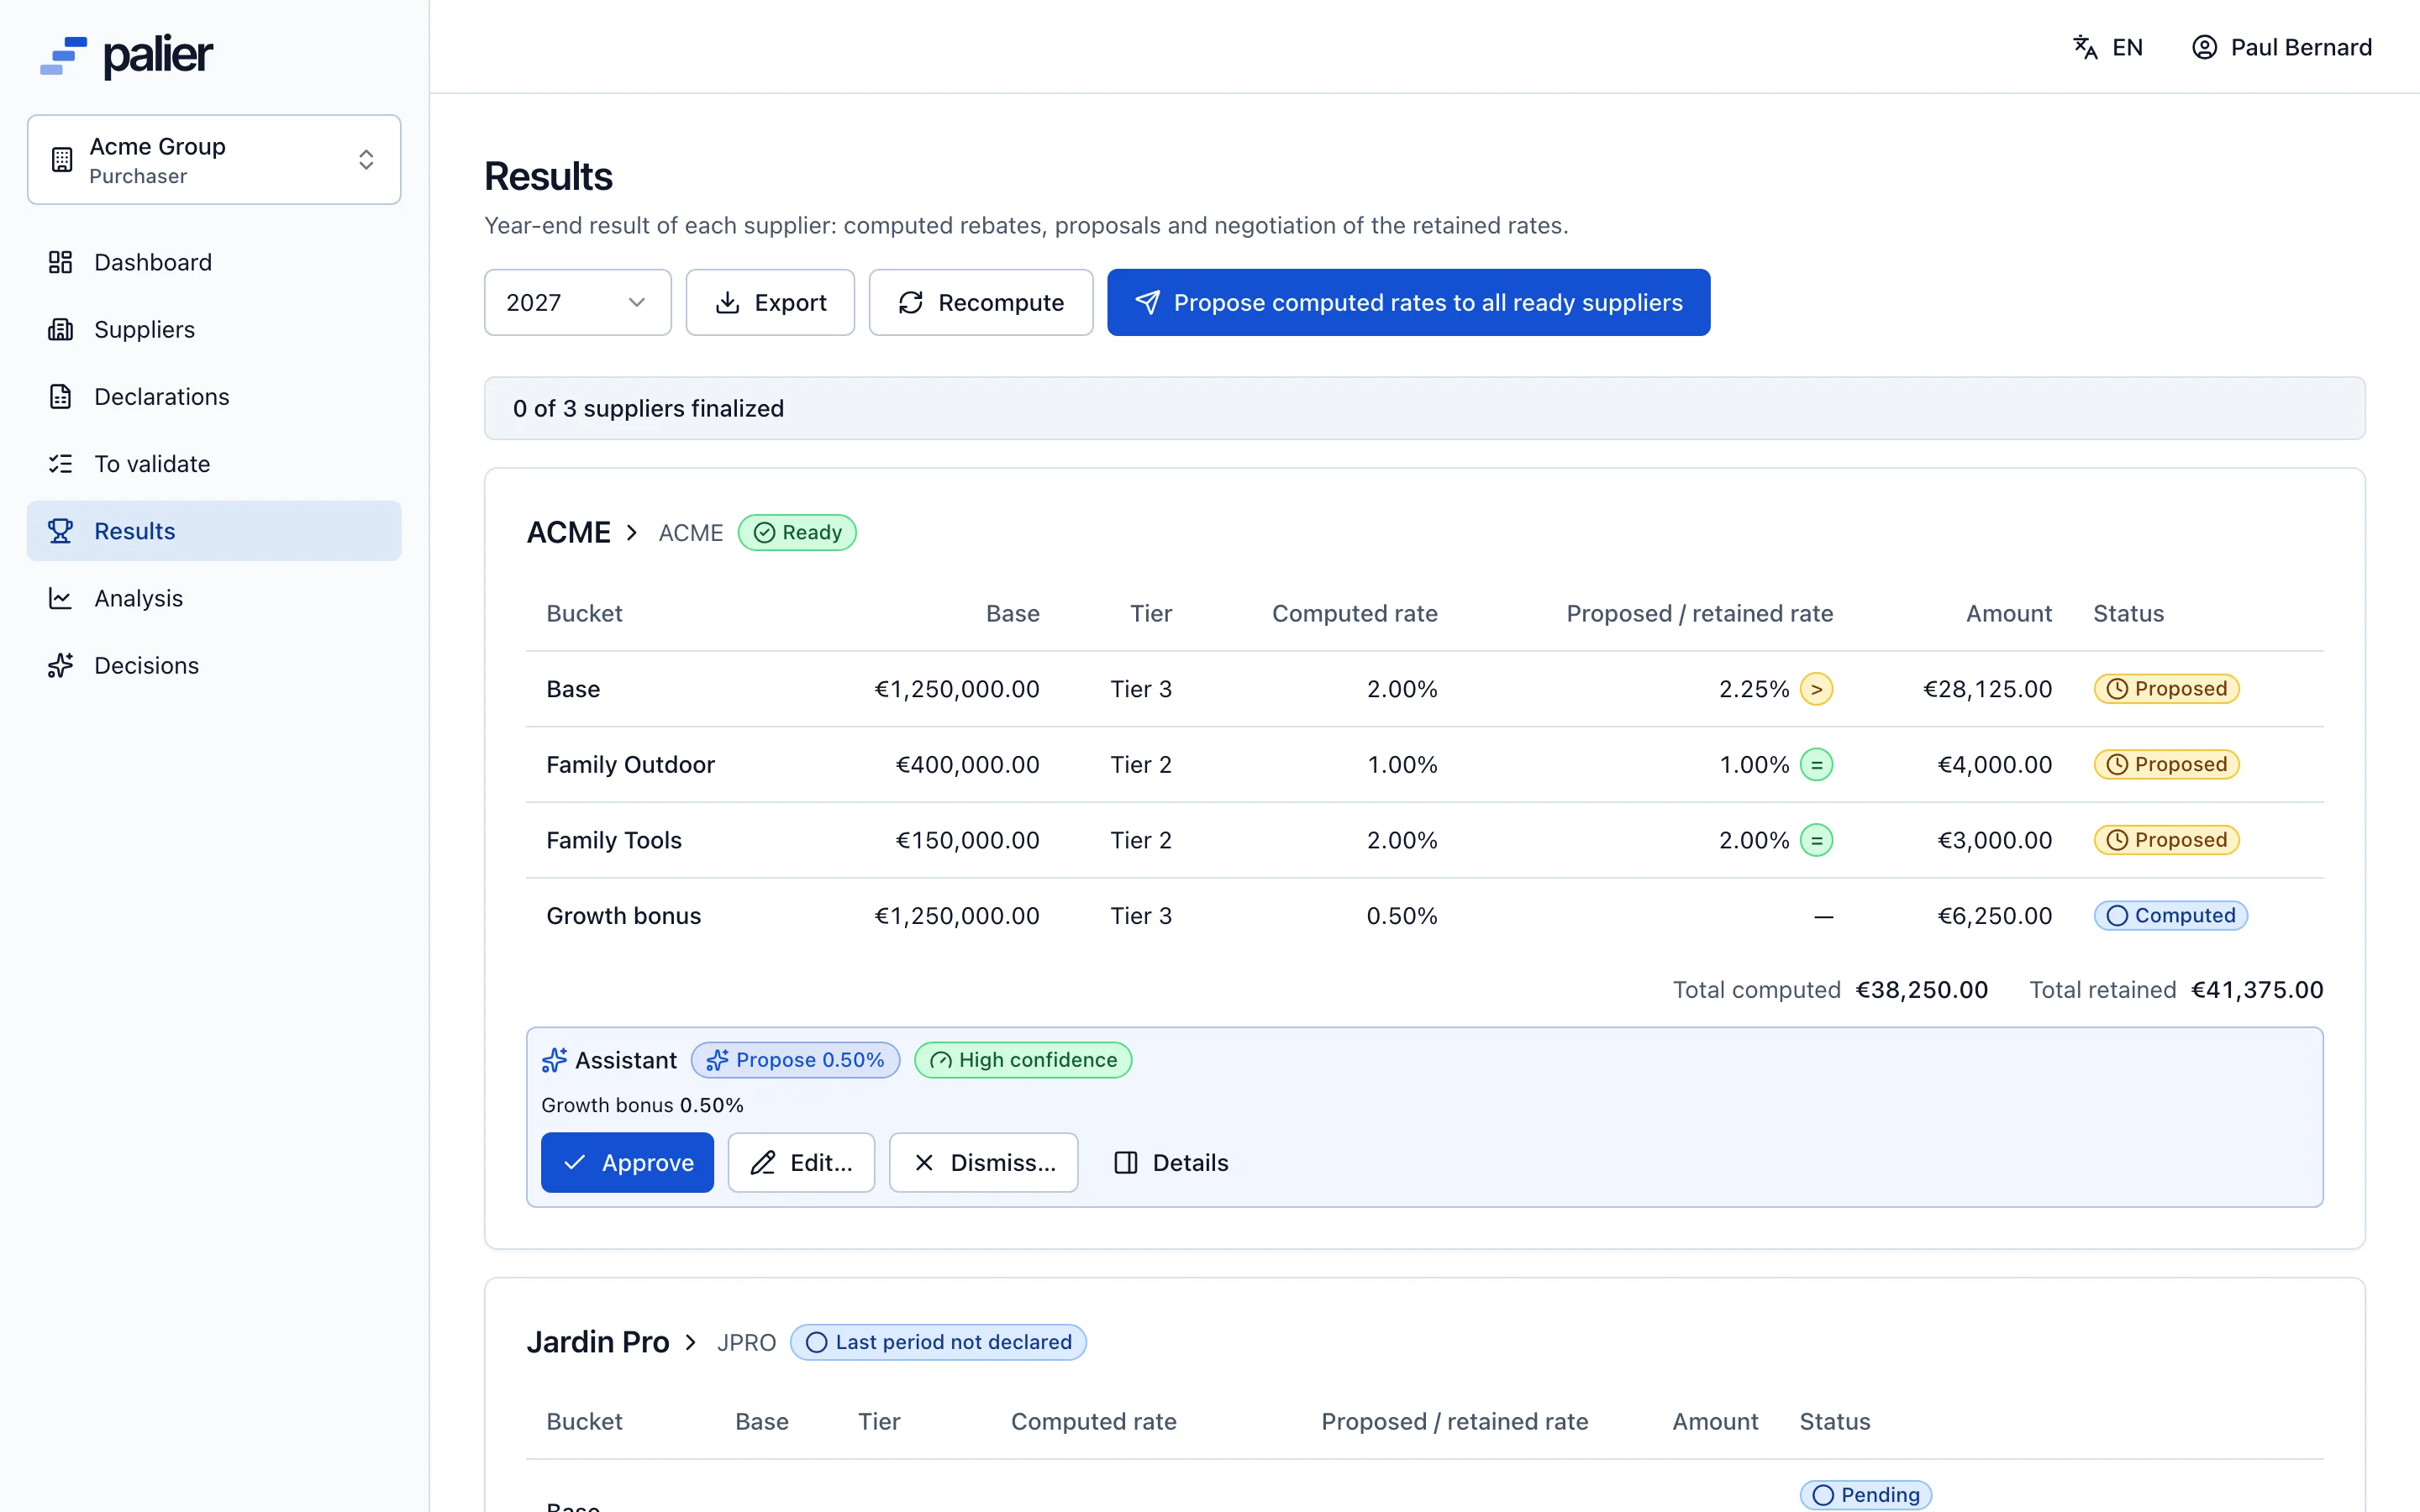This screenshot has width=2420, height=1512.
Task: Open the To validate section
Action: (214, 463)
